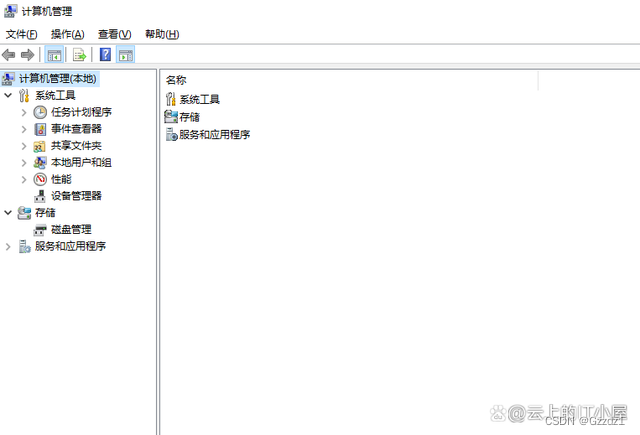Click the Forward arrow toolbar icon
This screenshot has width=640, height=435.
pos(27,55)
